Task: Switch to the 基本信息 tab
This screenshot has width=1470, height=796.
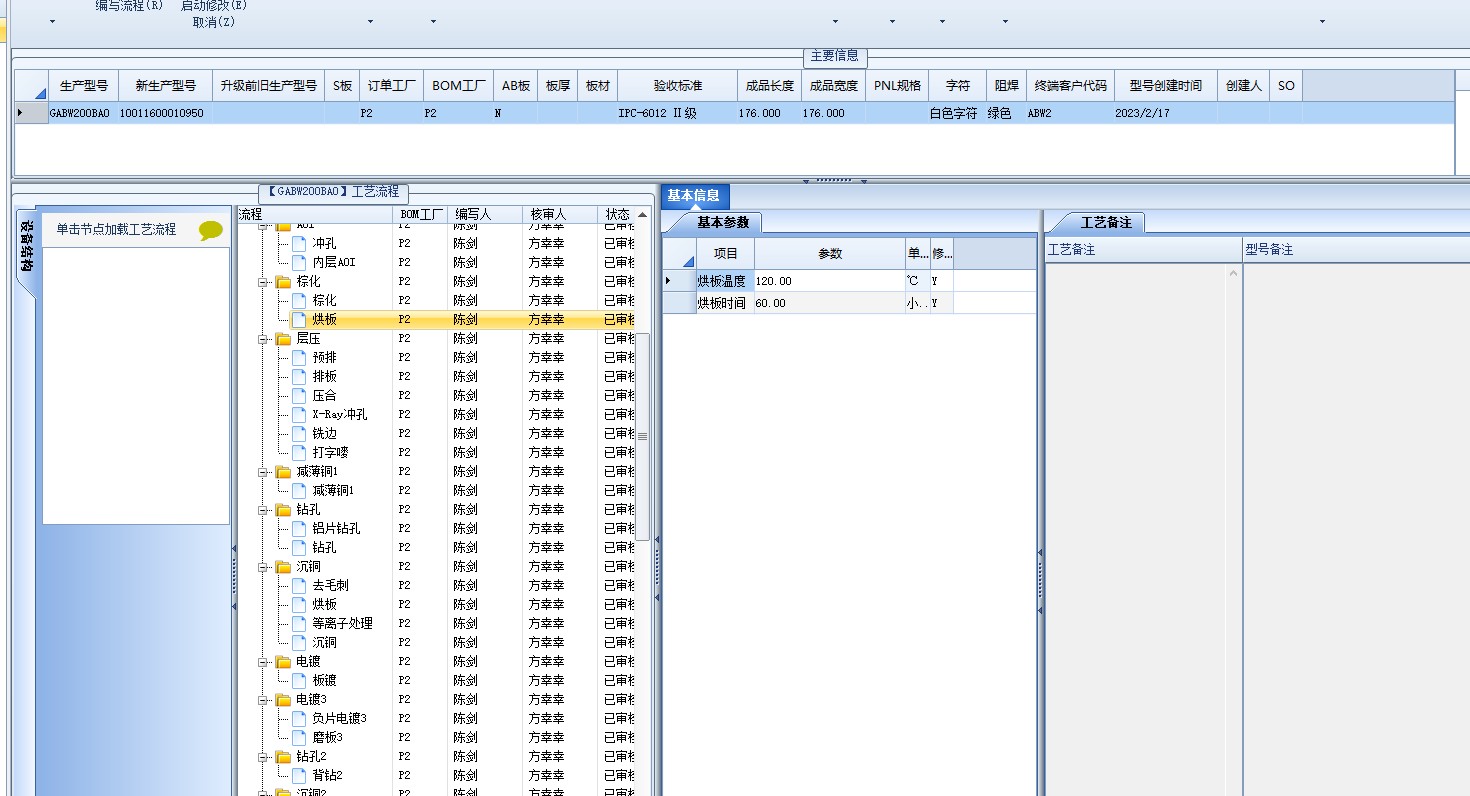Action: click(694, 196)
